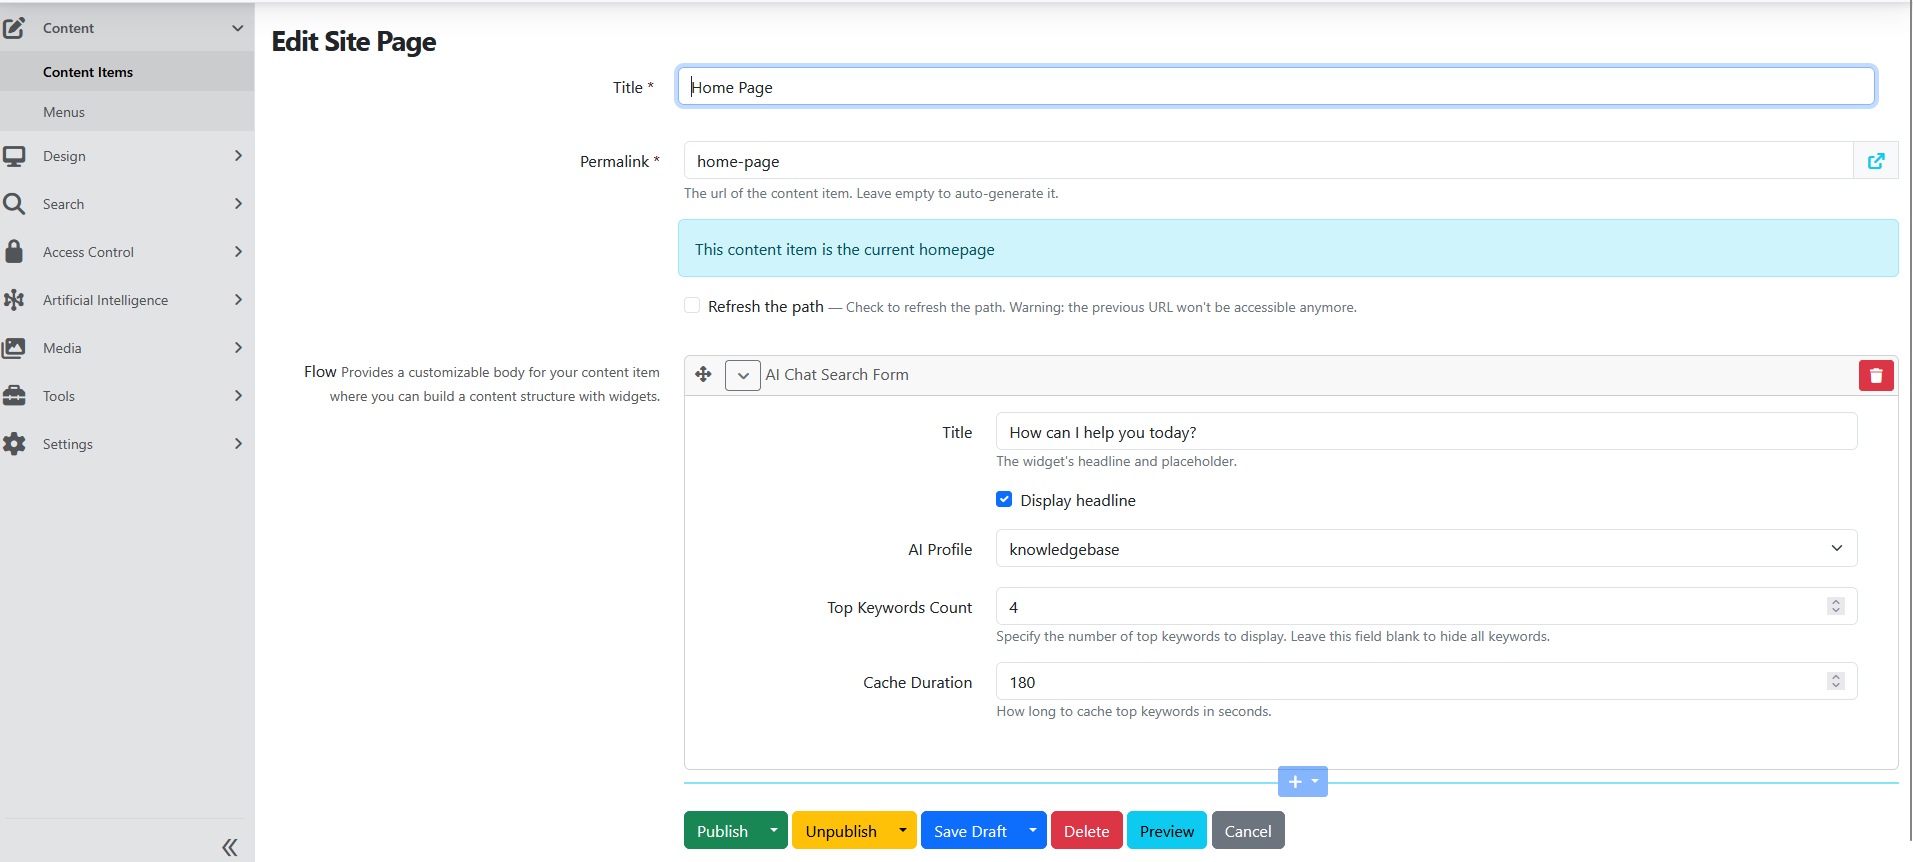
Task: Expand the Tools menu chevron
Action: 238,396
